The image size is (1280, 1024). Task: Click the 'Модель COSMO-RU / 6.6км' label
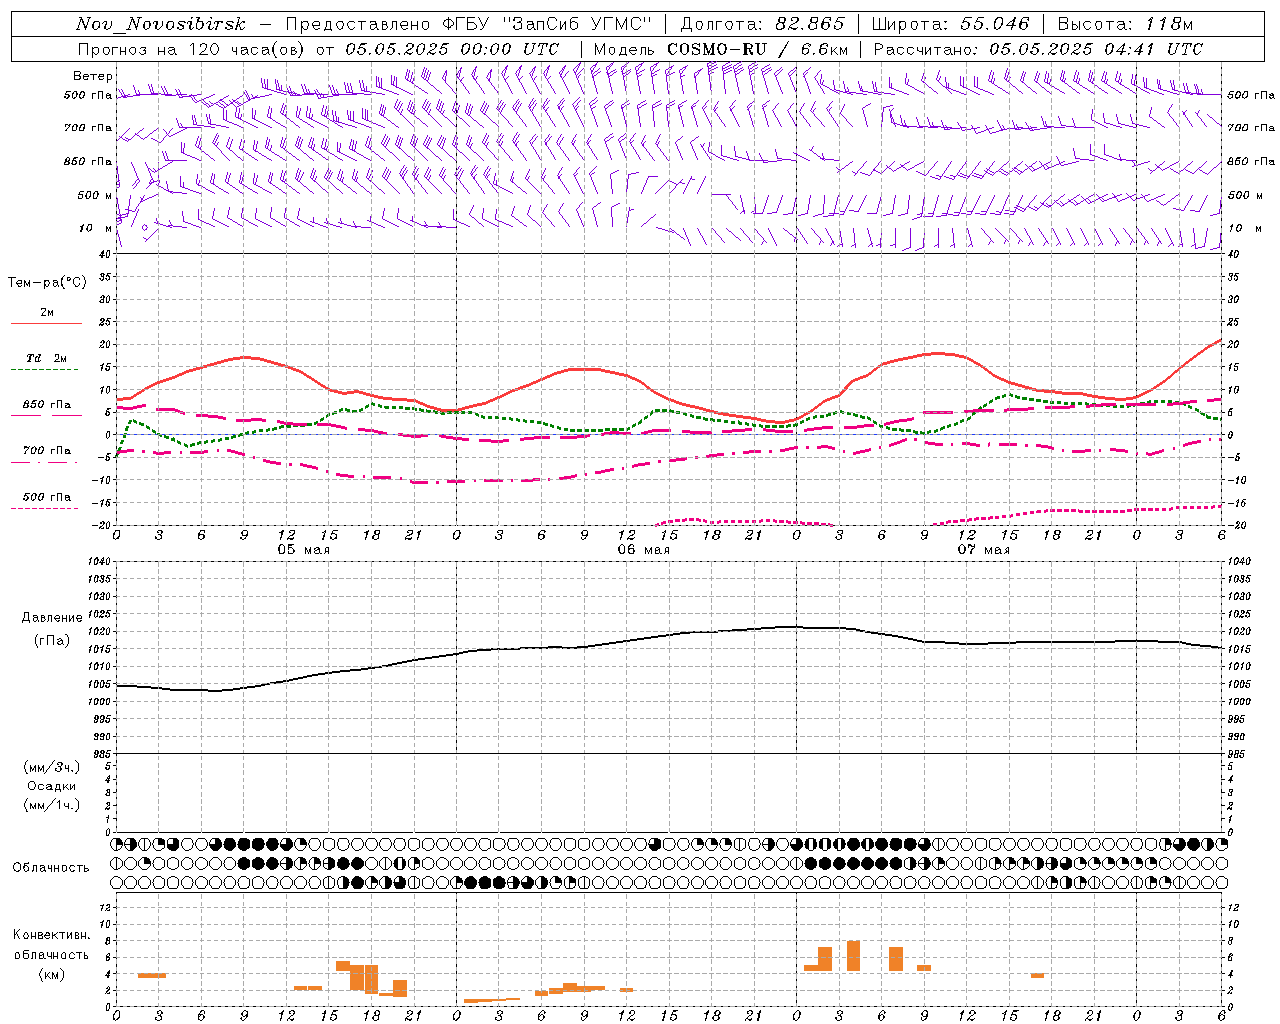tap(721, 49)
